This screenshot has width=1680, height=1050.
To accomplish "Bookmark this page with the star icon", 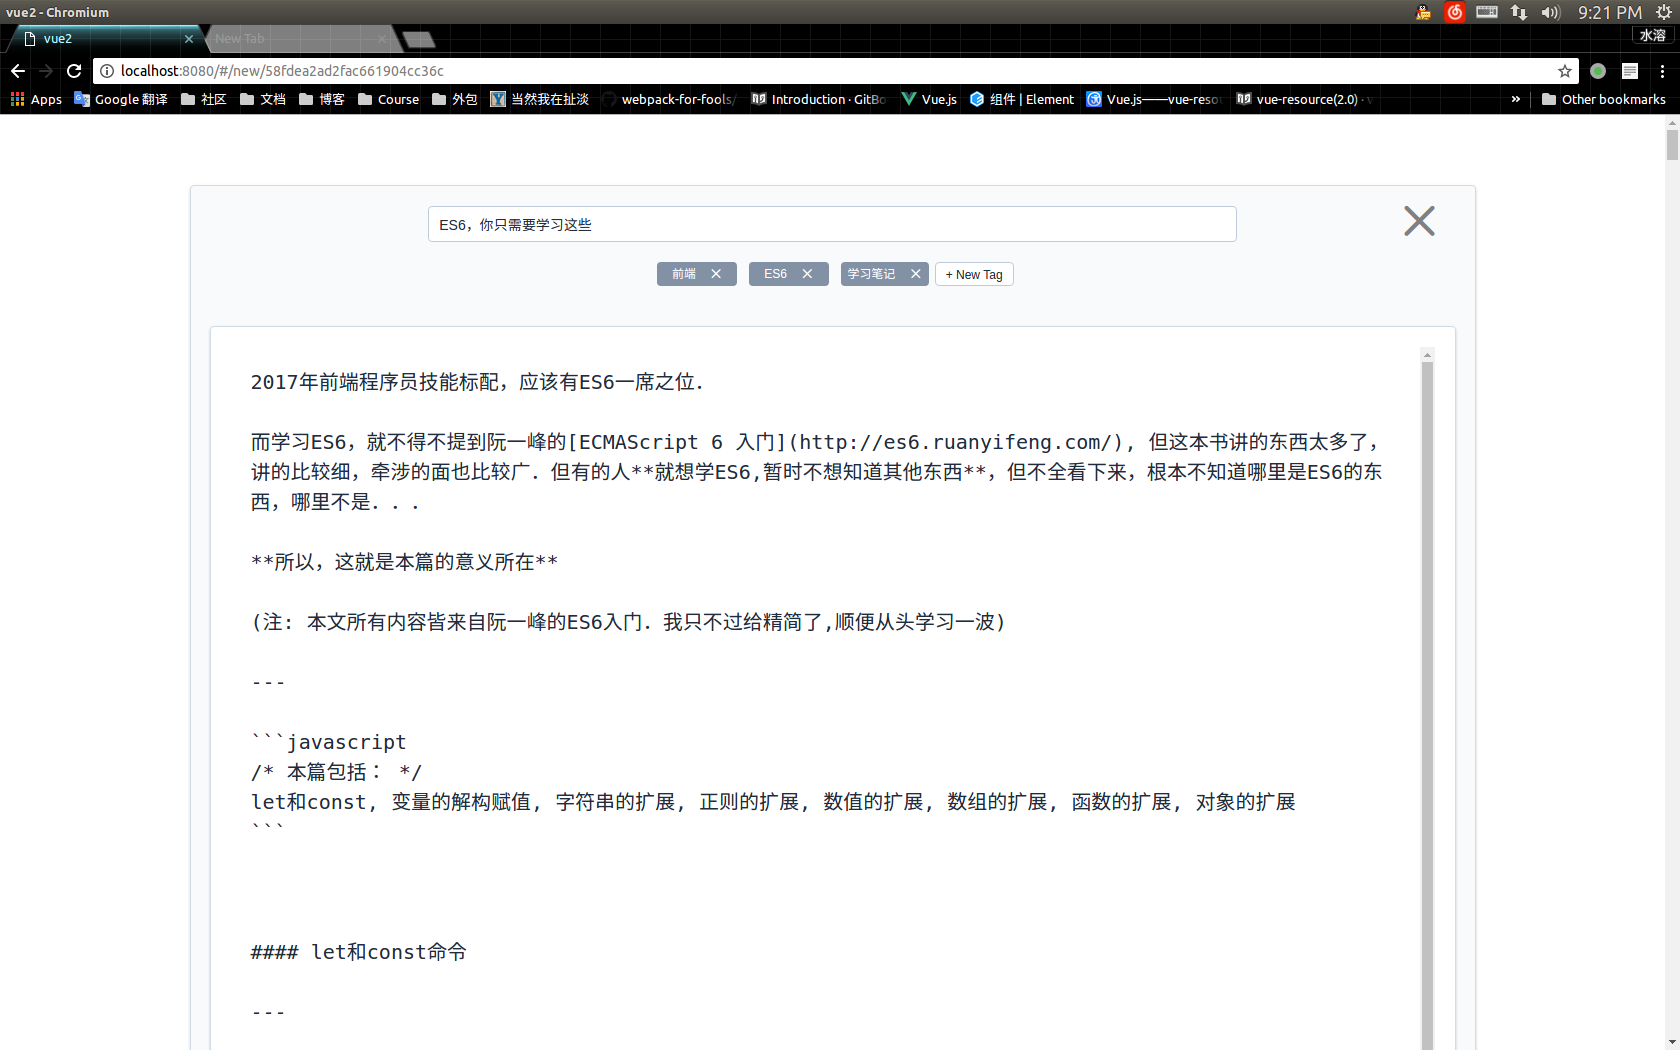I will tap(1565, 71).
